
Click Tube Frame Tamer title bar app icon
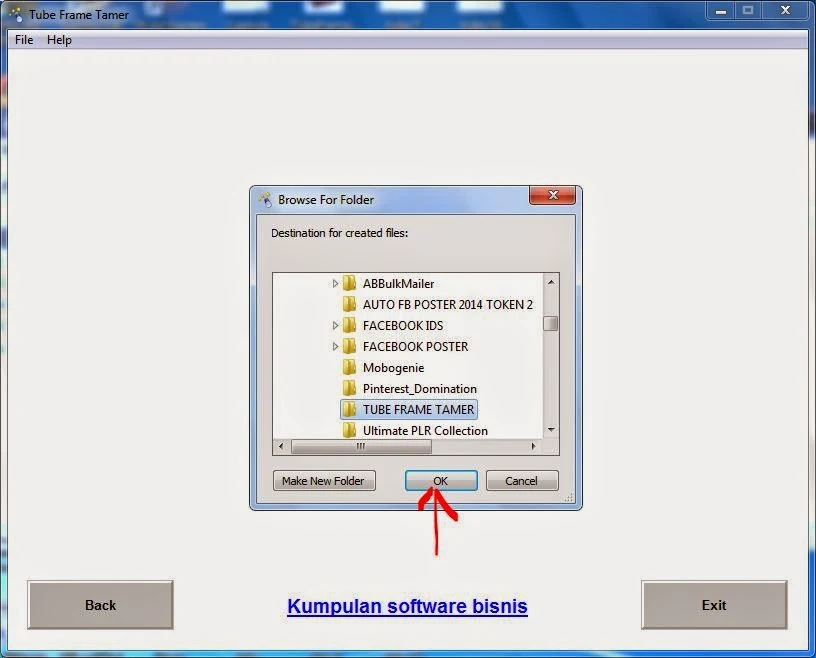tap(17, 14)
